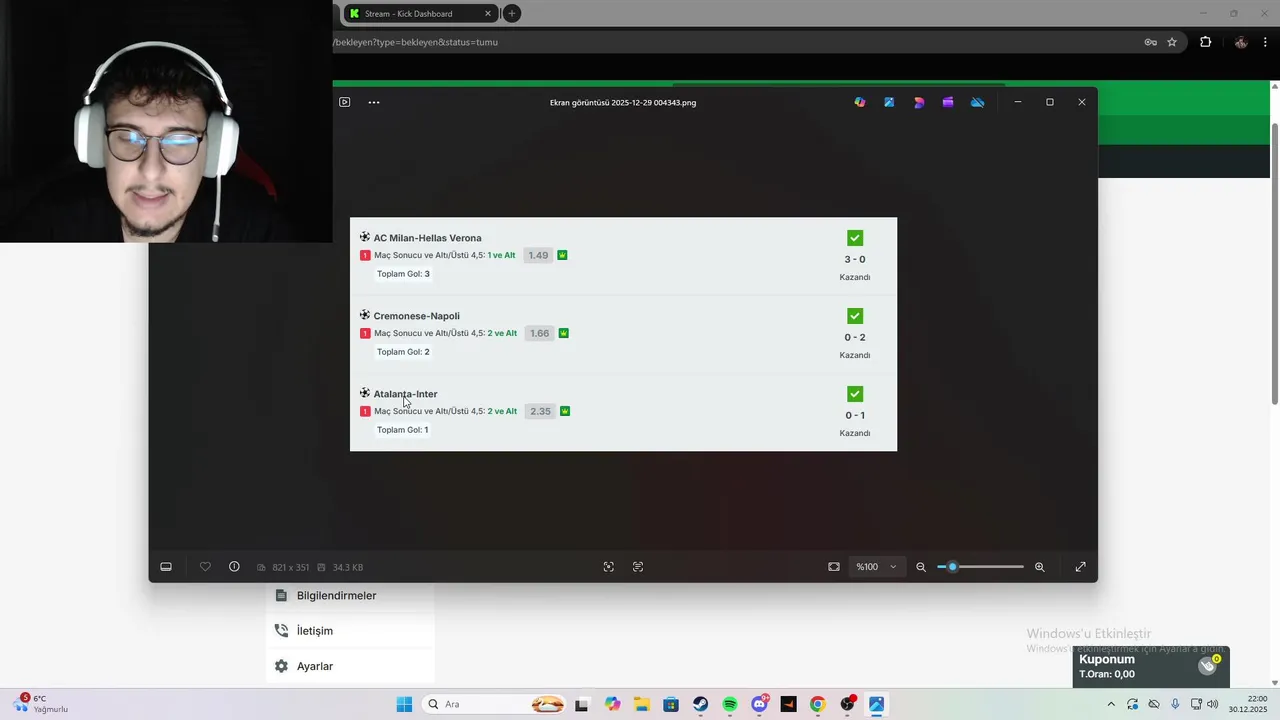The height and width of the screenshot is (720, 1280).
Task: Click the 1.66 odds value
Action: [539, 333]
